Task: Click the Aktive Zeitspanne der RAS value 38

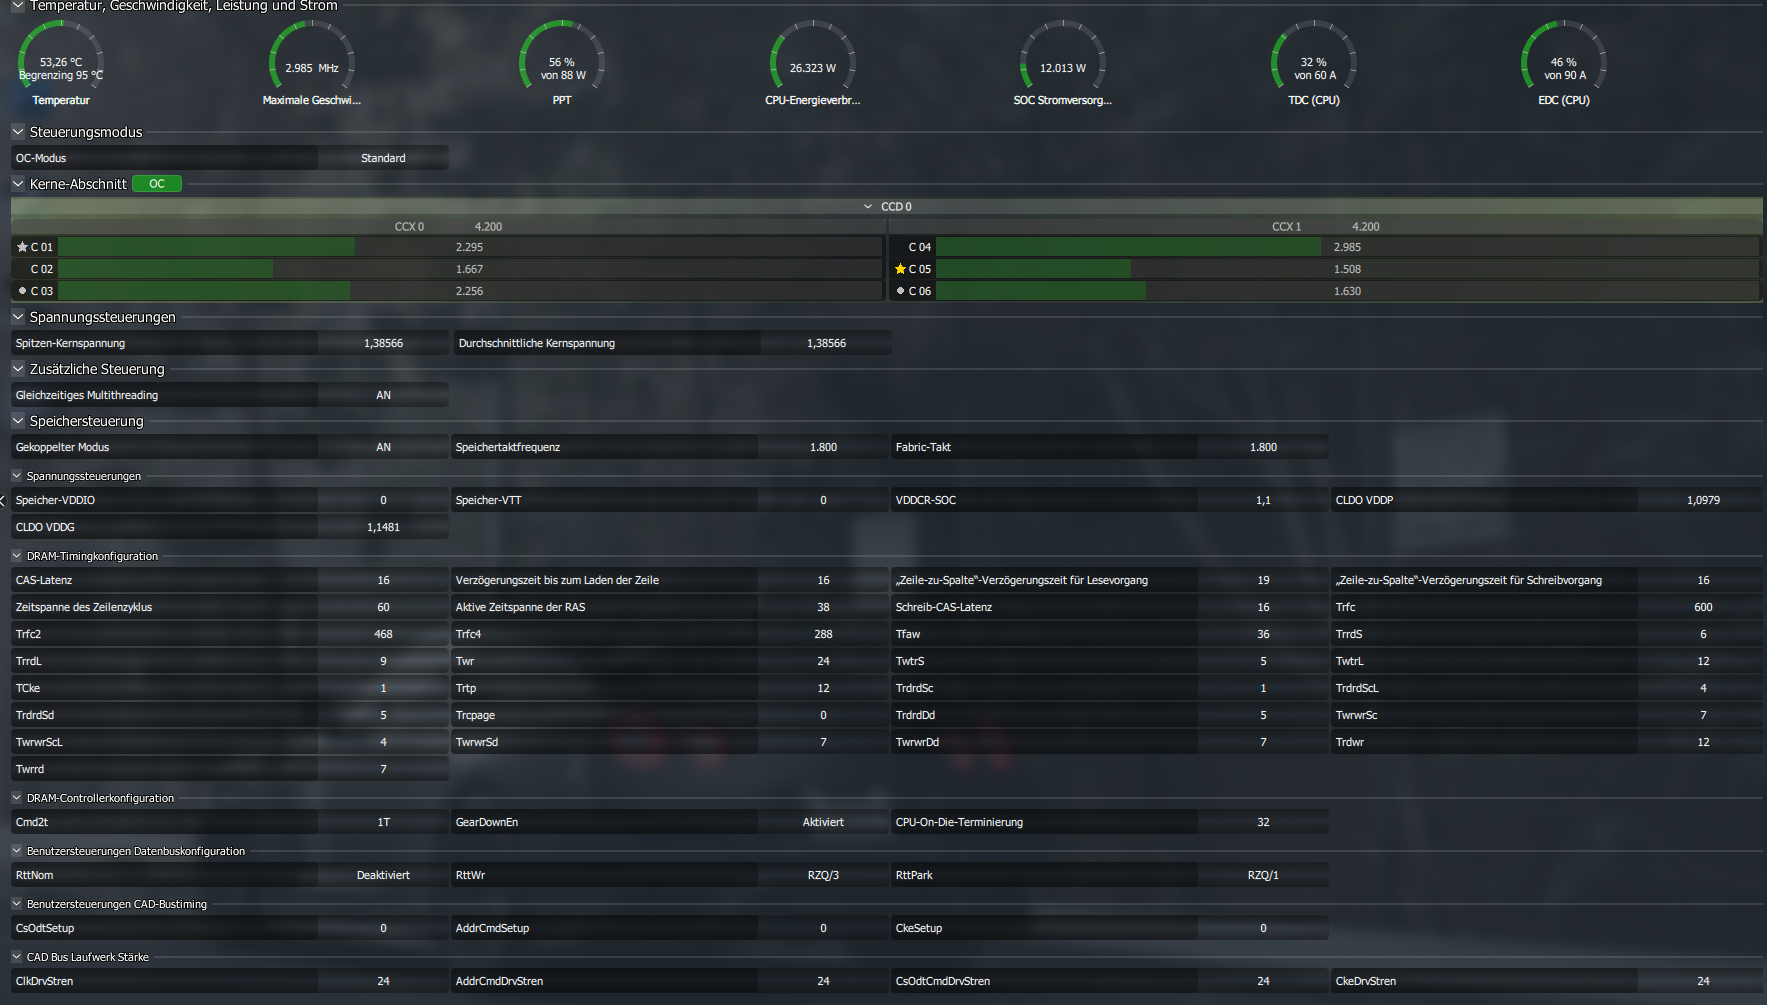Action: [x=823, y=607]
